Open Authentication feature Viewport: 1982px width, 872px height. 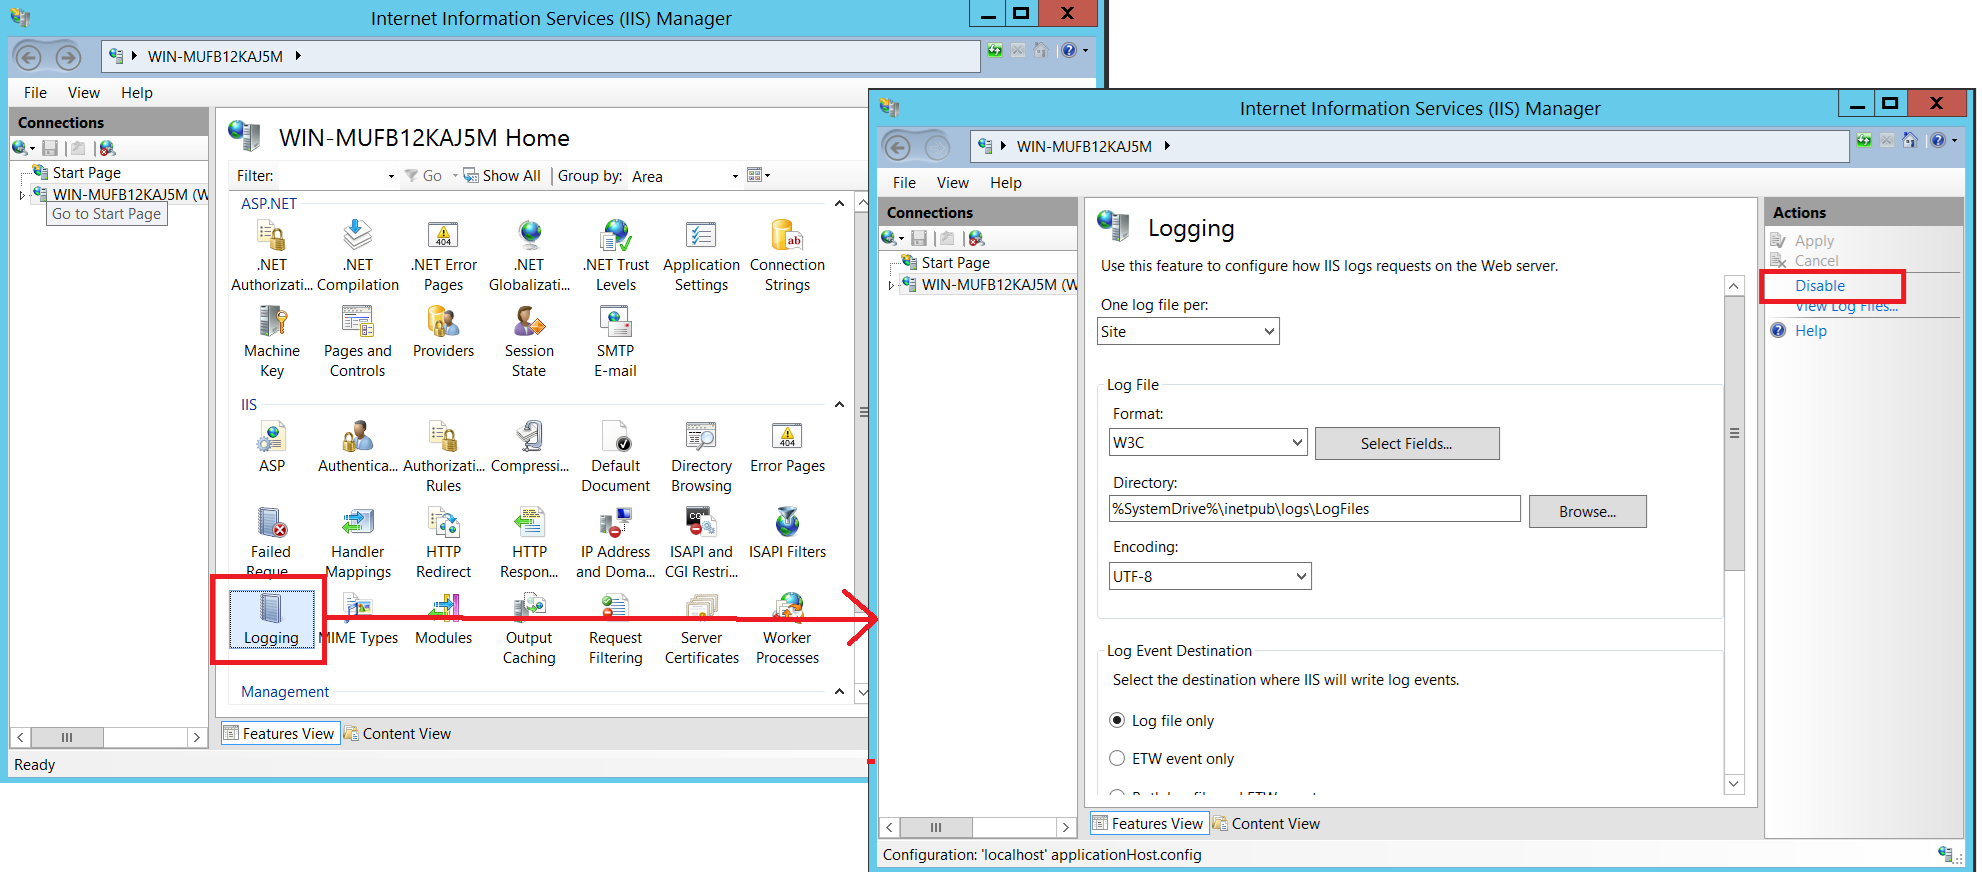(358, 448)
